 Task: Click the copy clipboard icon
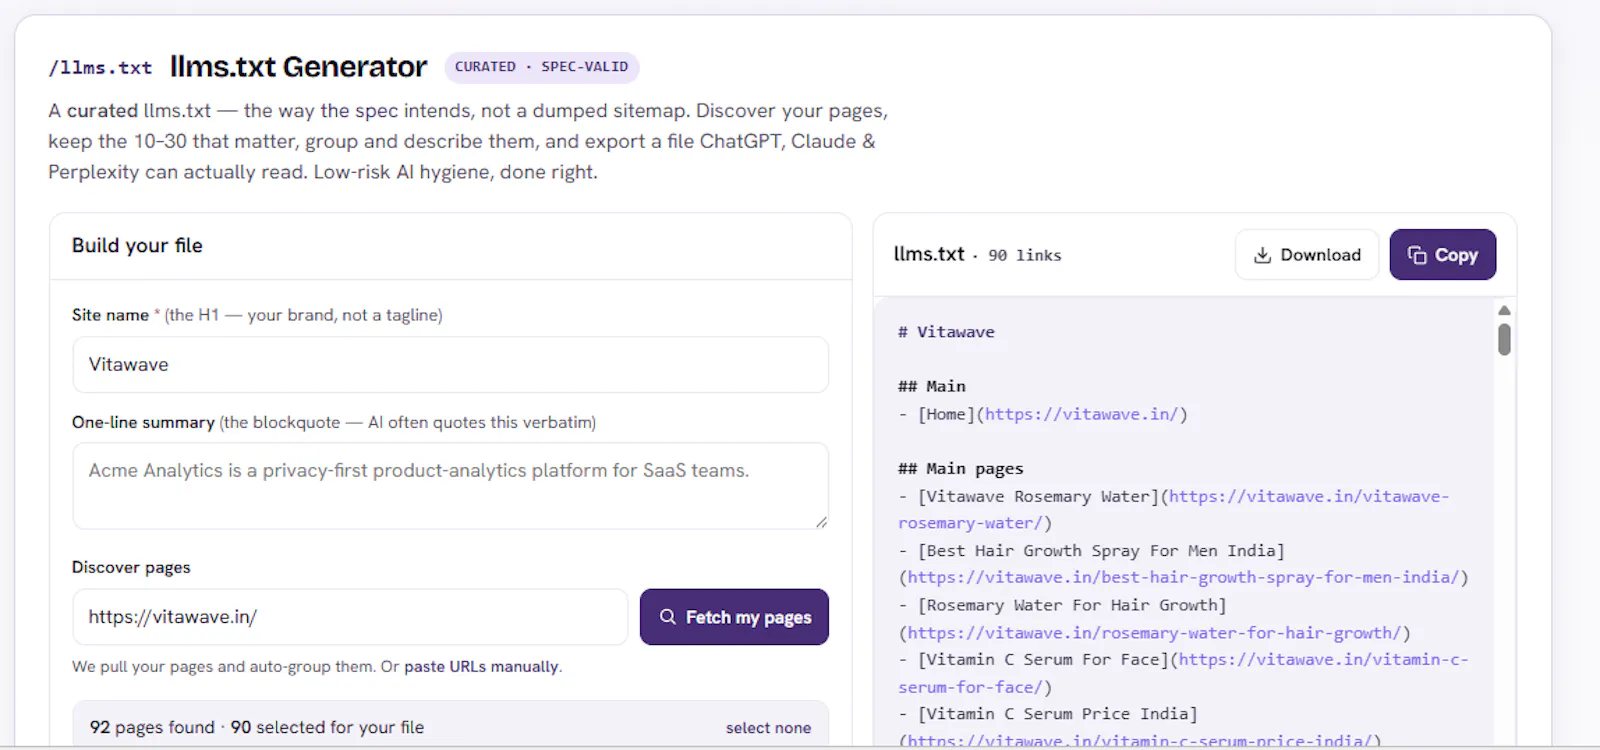(1417, 255)
